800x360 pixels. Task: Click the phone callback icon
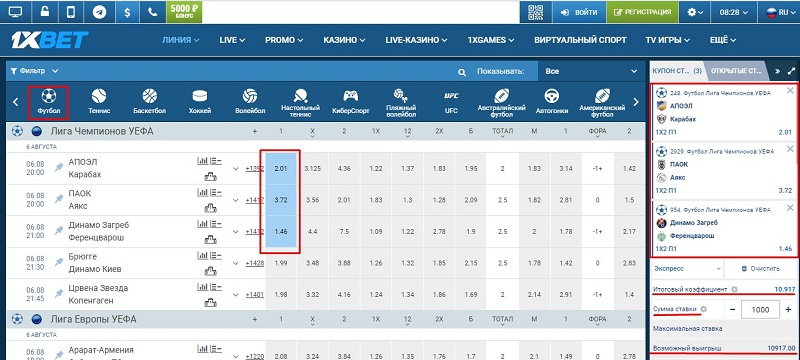[x=153, y=12]
